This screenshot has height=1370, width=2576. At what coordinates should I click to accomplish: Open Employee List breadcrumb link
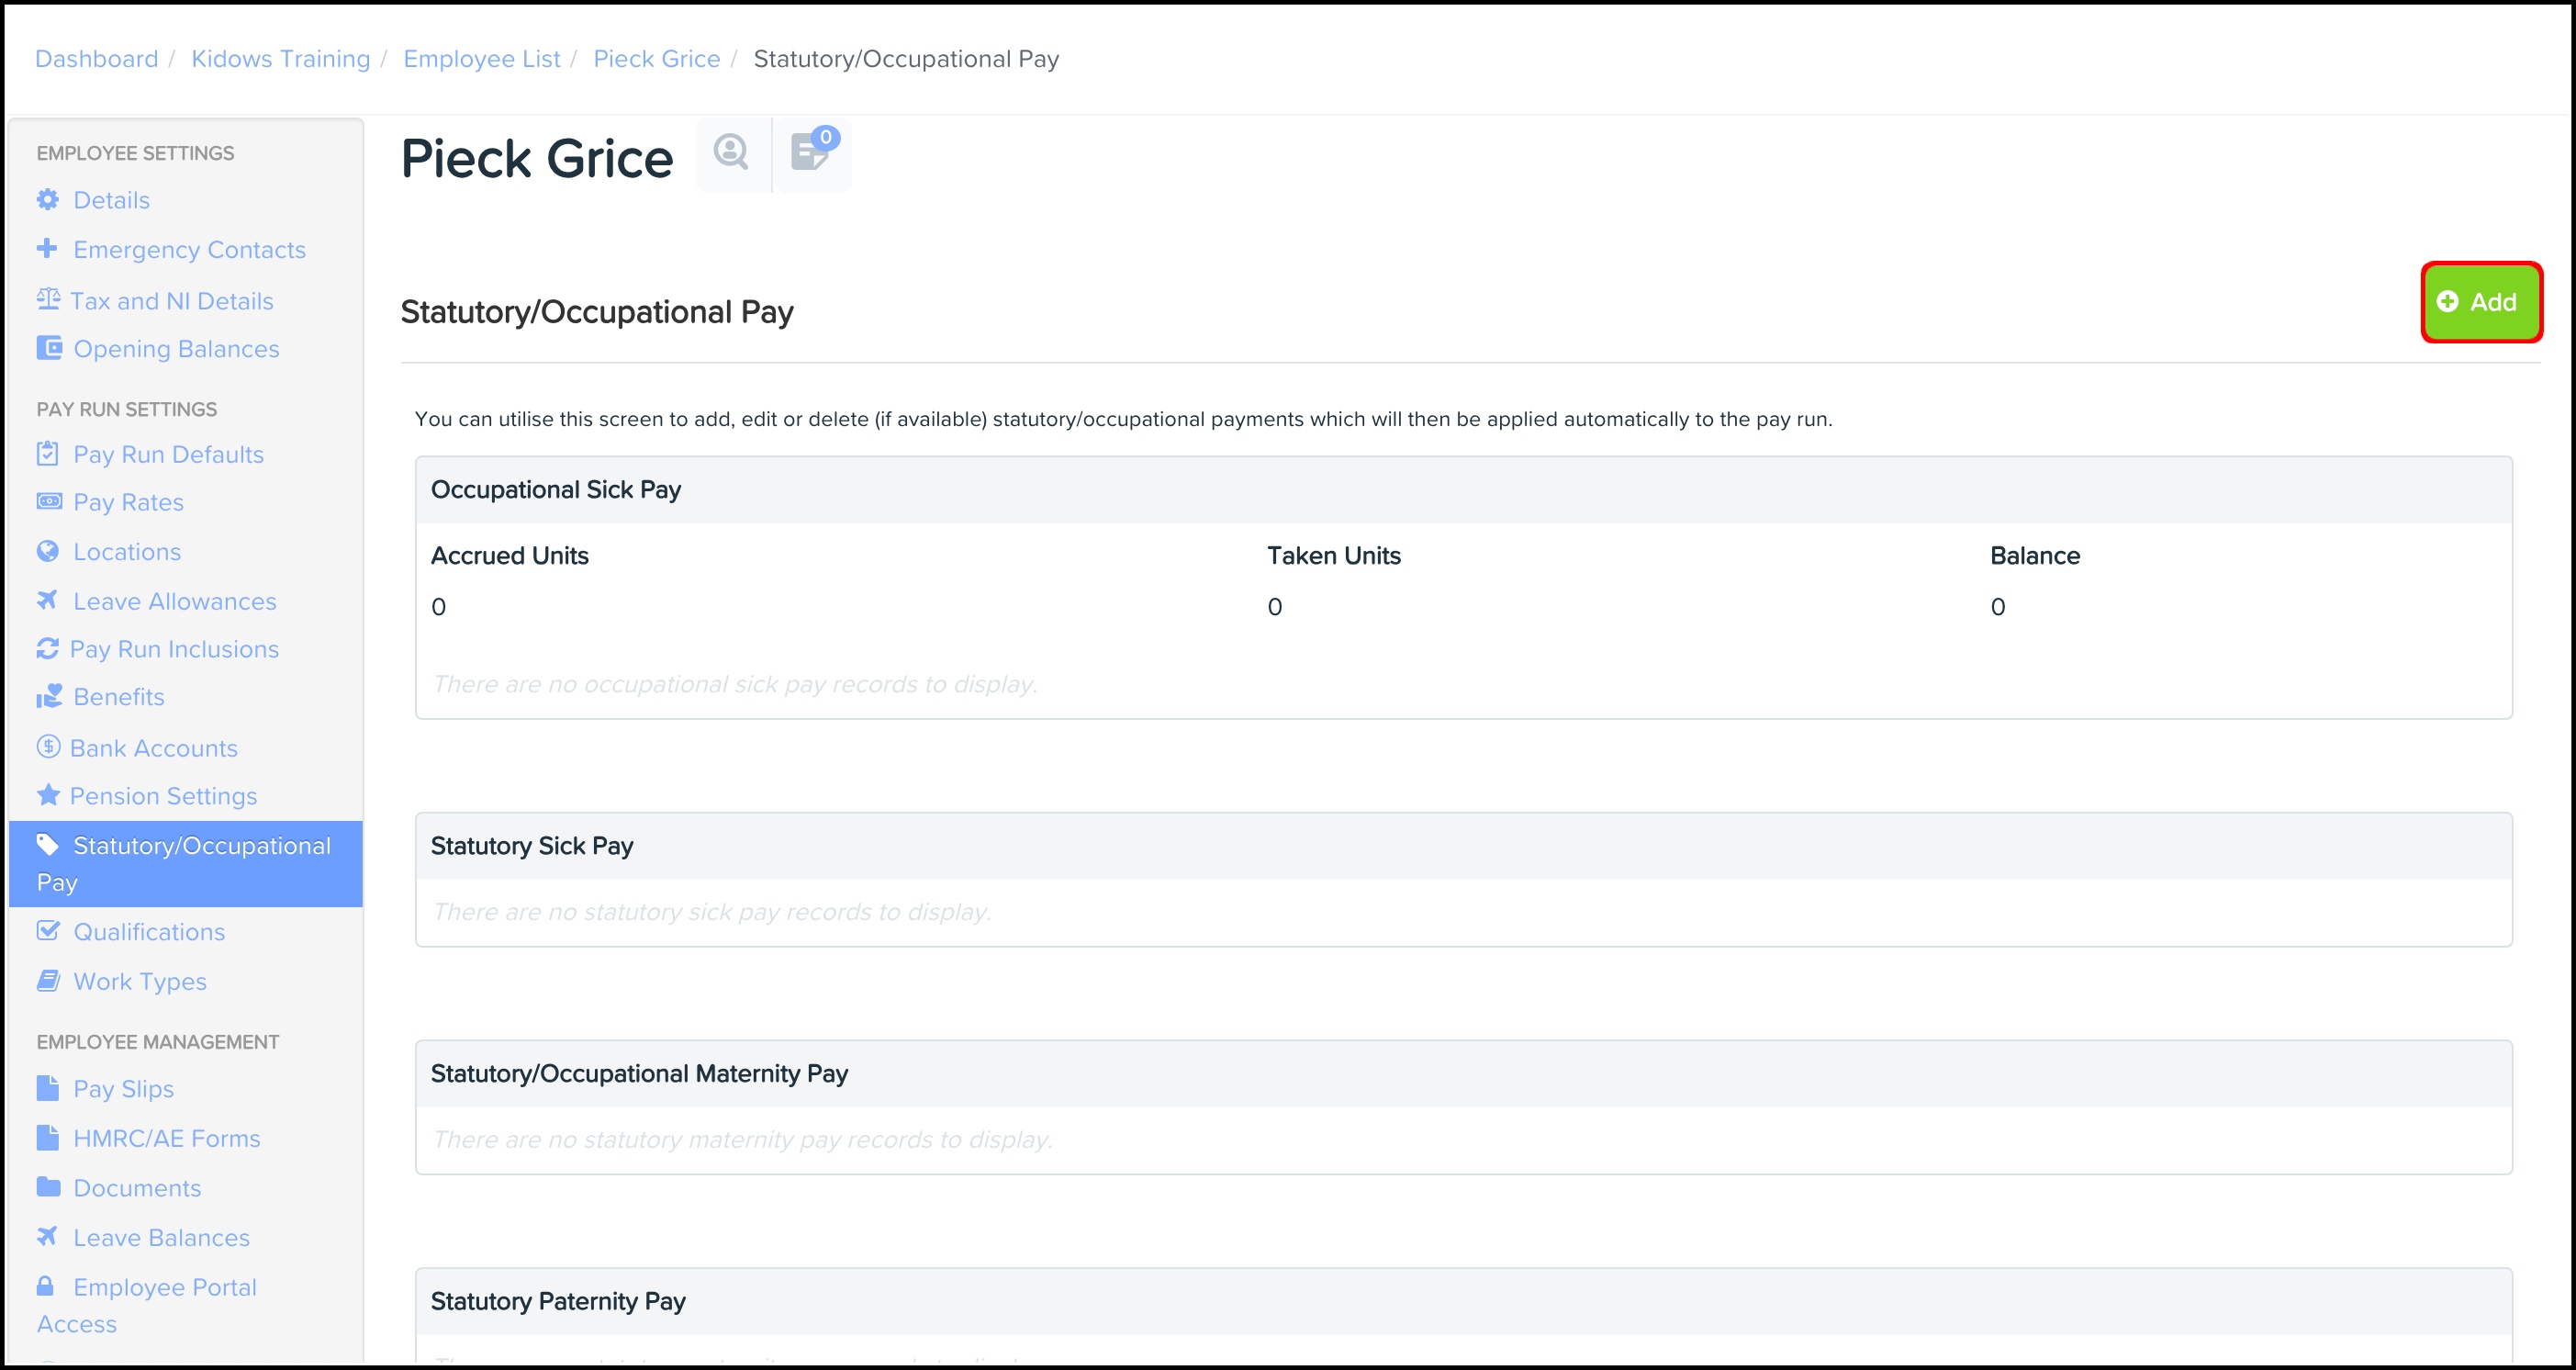481,59
